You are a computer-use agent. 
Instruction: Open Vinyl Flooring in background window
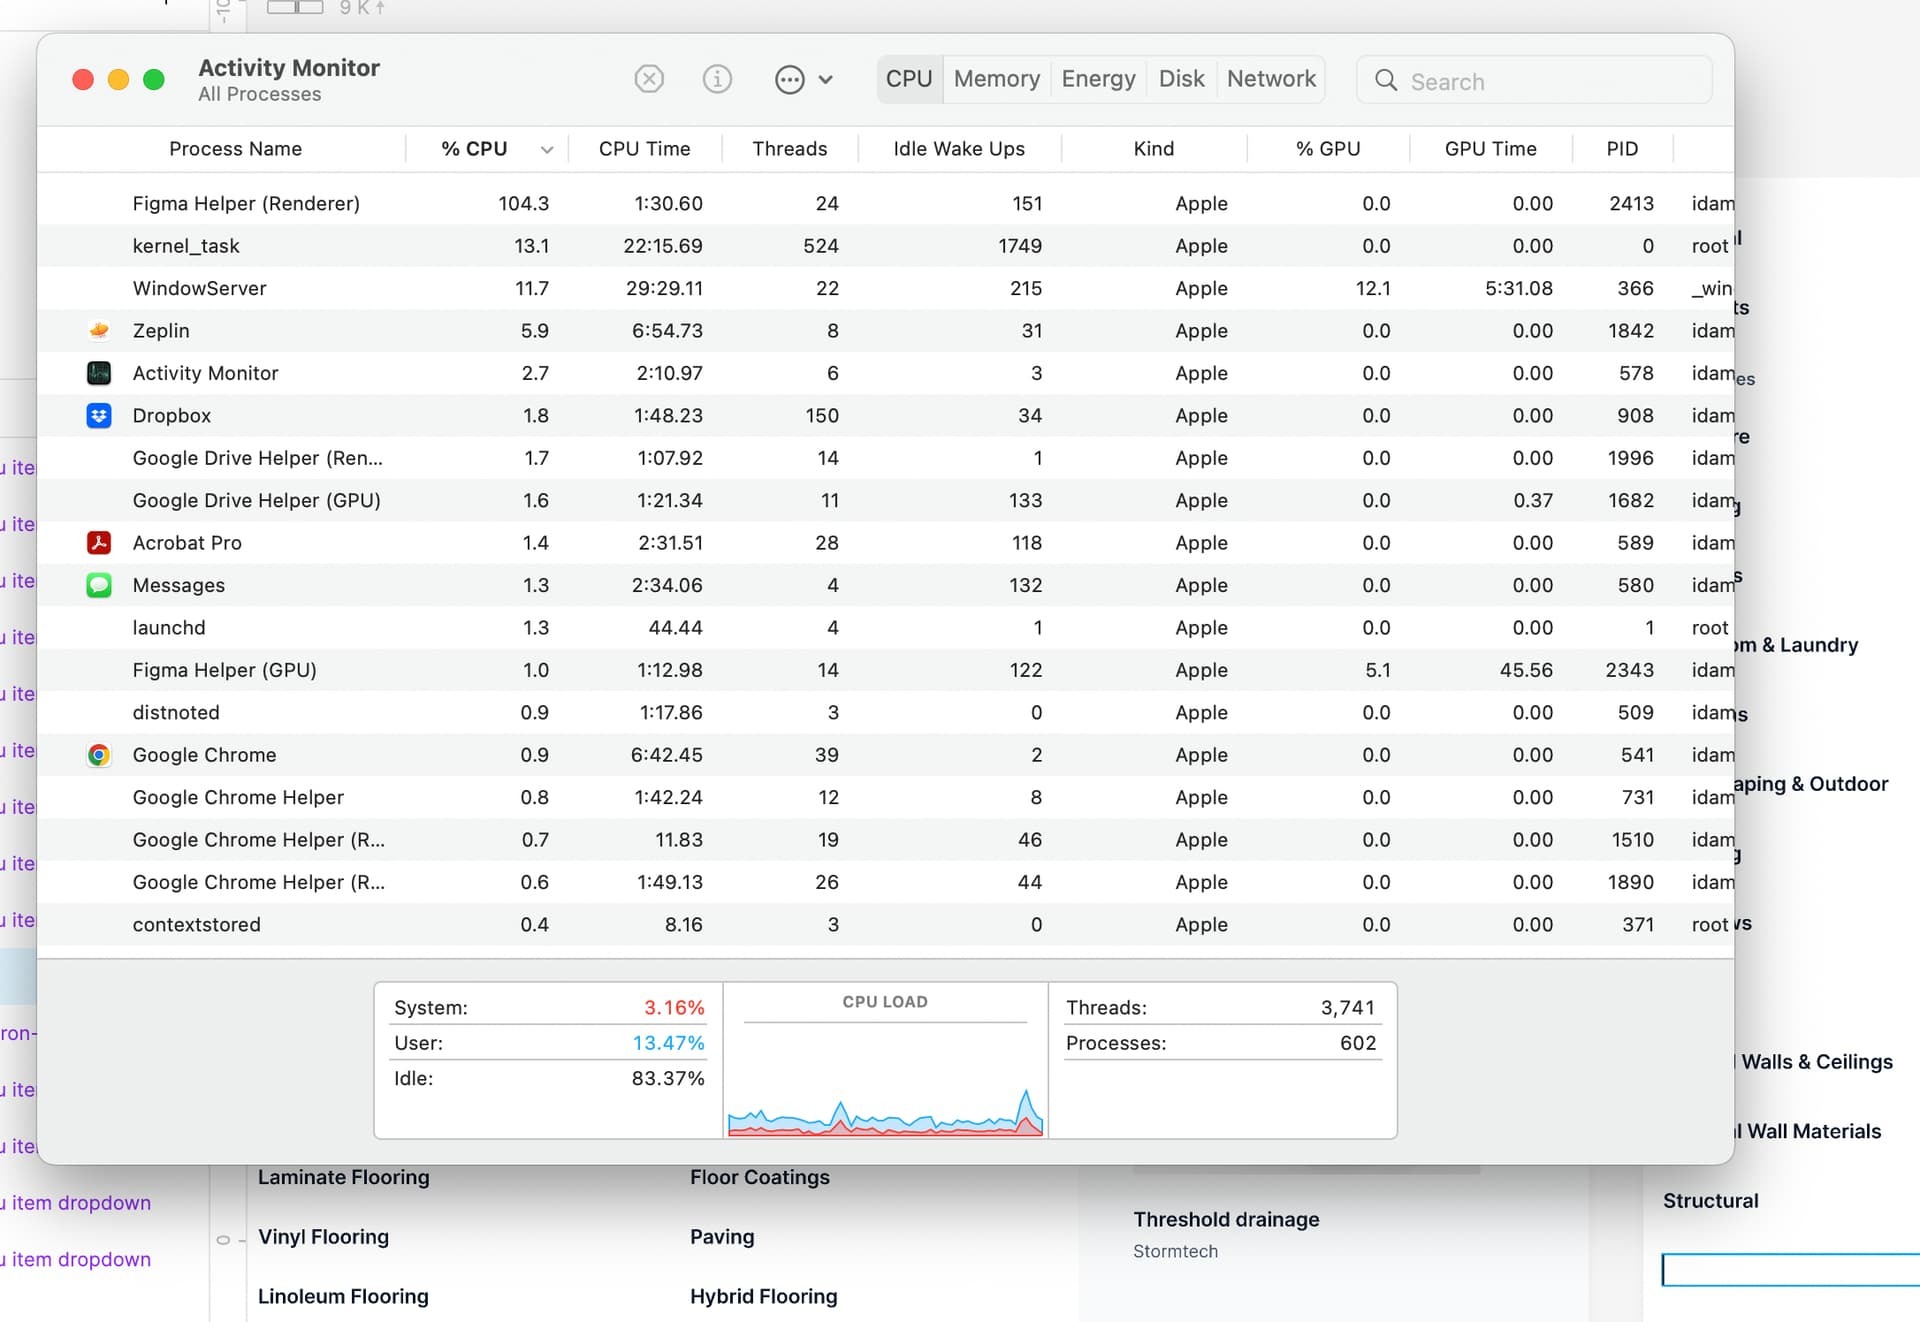(323, 1236)
